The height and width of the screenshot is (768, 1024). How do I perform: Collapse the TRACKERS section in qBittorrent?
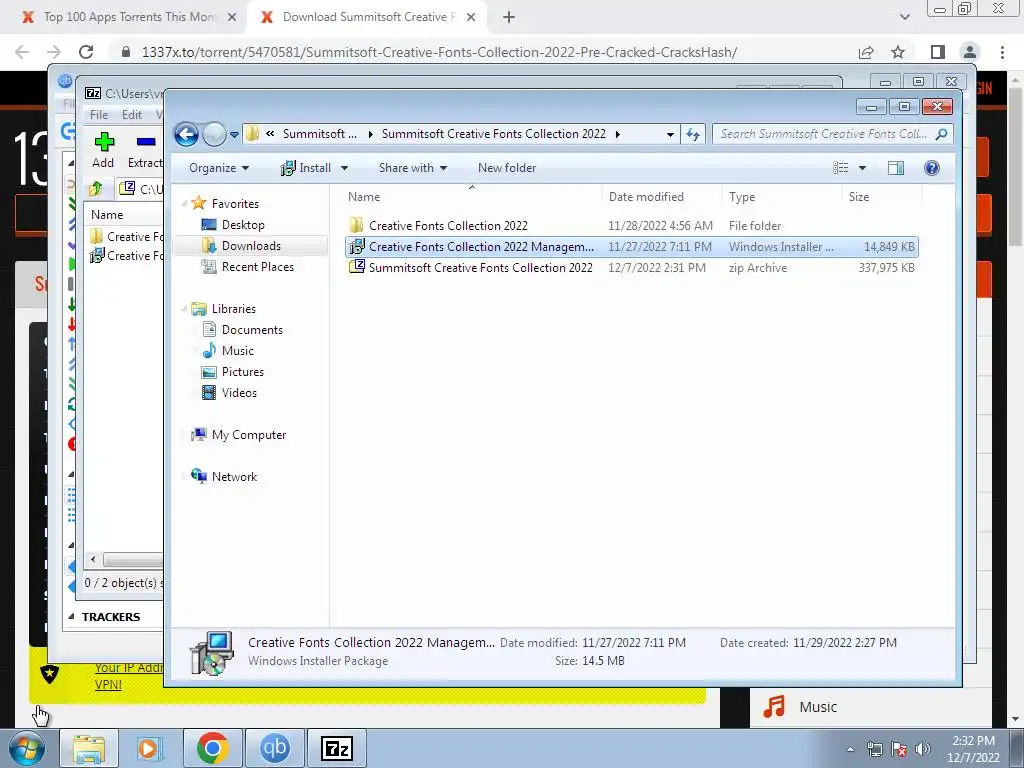click(71, 616)
